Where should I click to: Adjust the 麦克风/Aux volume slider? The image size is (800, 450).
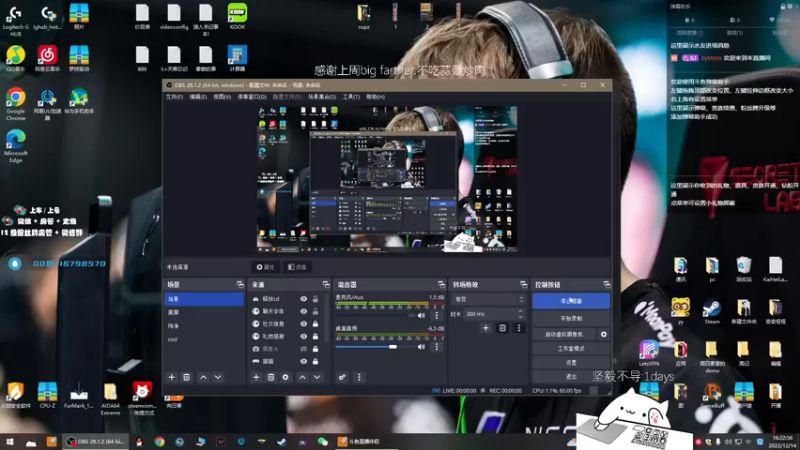coord(373,315)
